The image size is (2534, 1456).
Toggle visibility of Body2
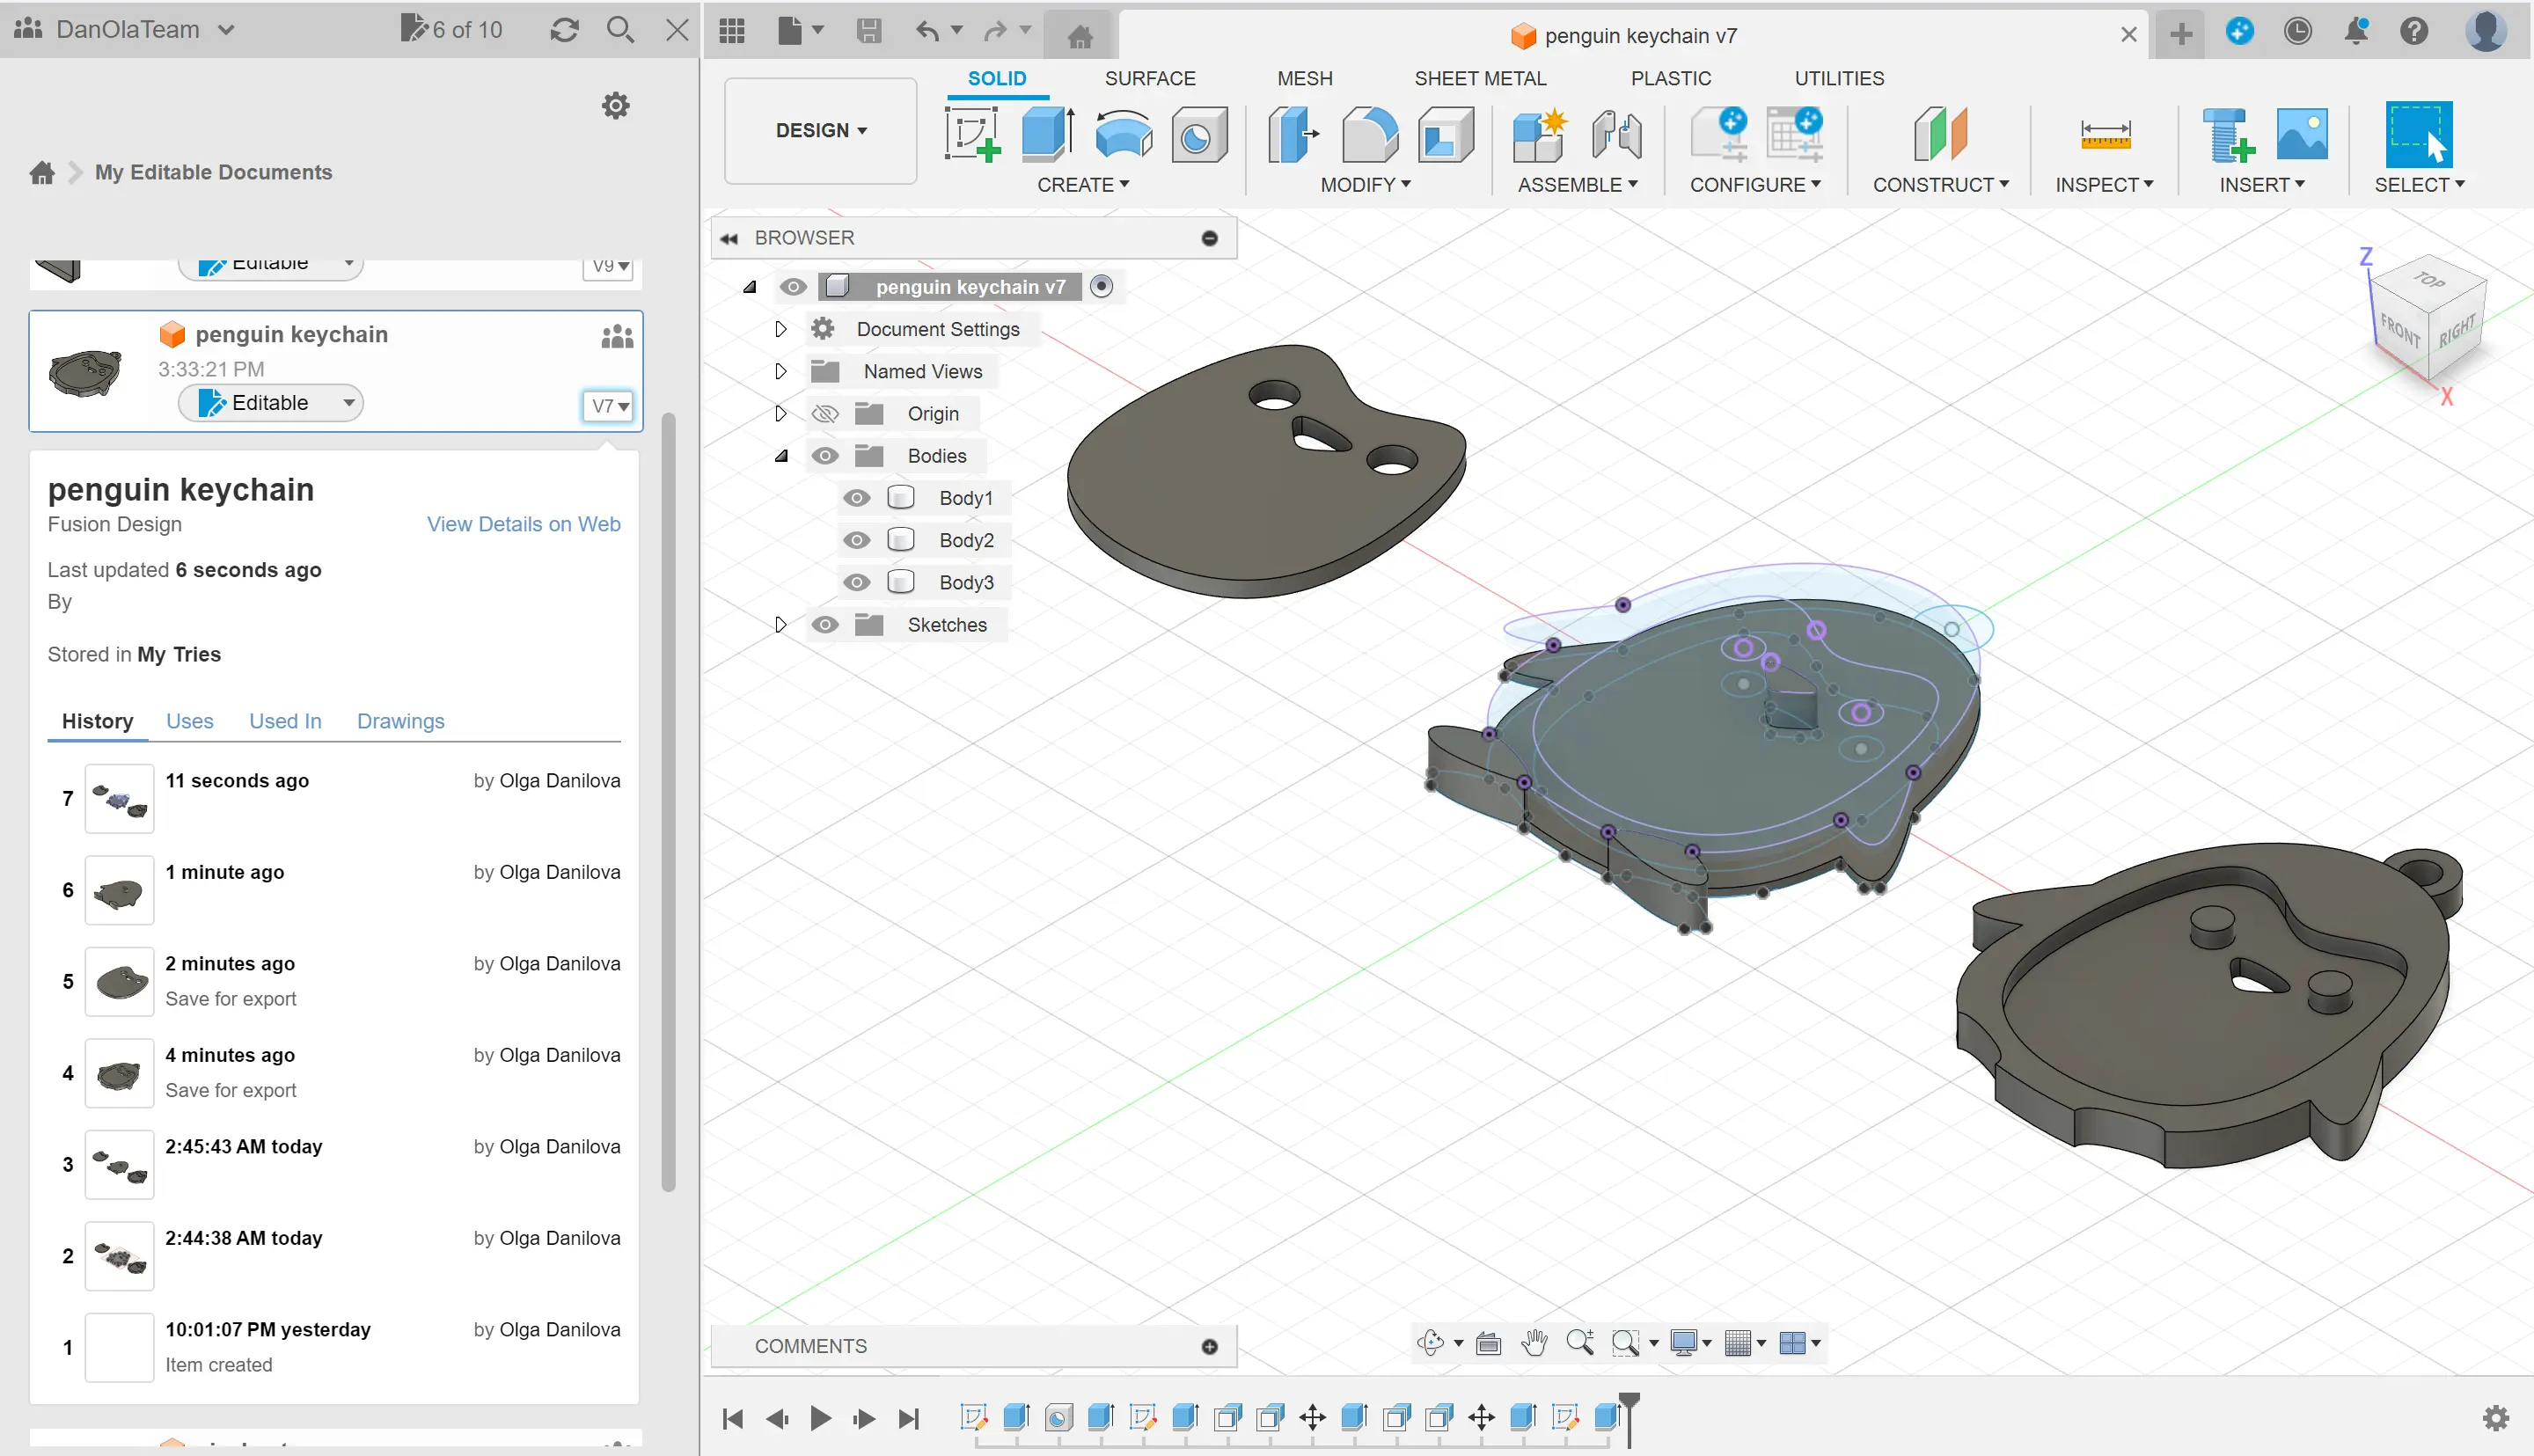coord(856,540)
